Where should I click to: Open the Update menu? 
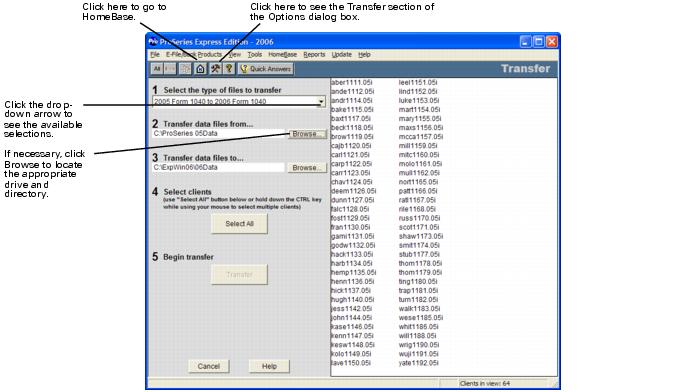point(341,54)
